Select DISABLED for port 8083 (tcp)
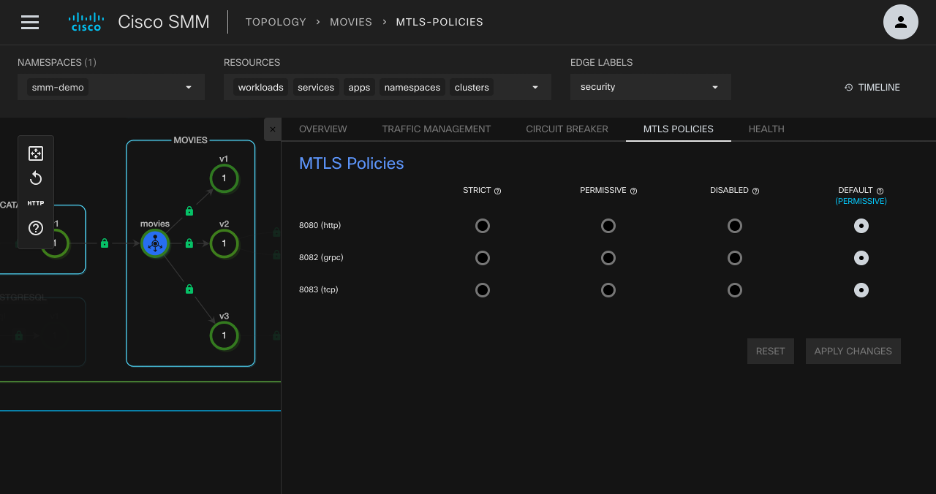Viewport: 936px width, 494px height. click(735, 290)
